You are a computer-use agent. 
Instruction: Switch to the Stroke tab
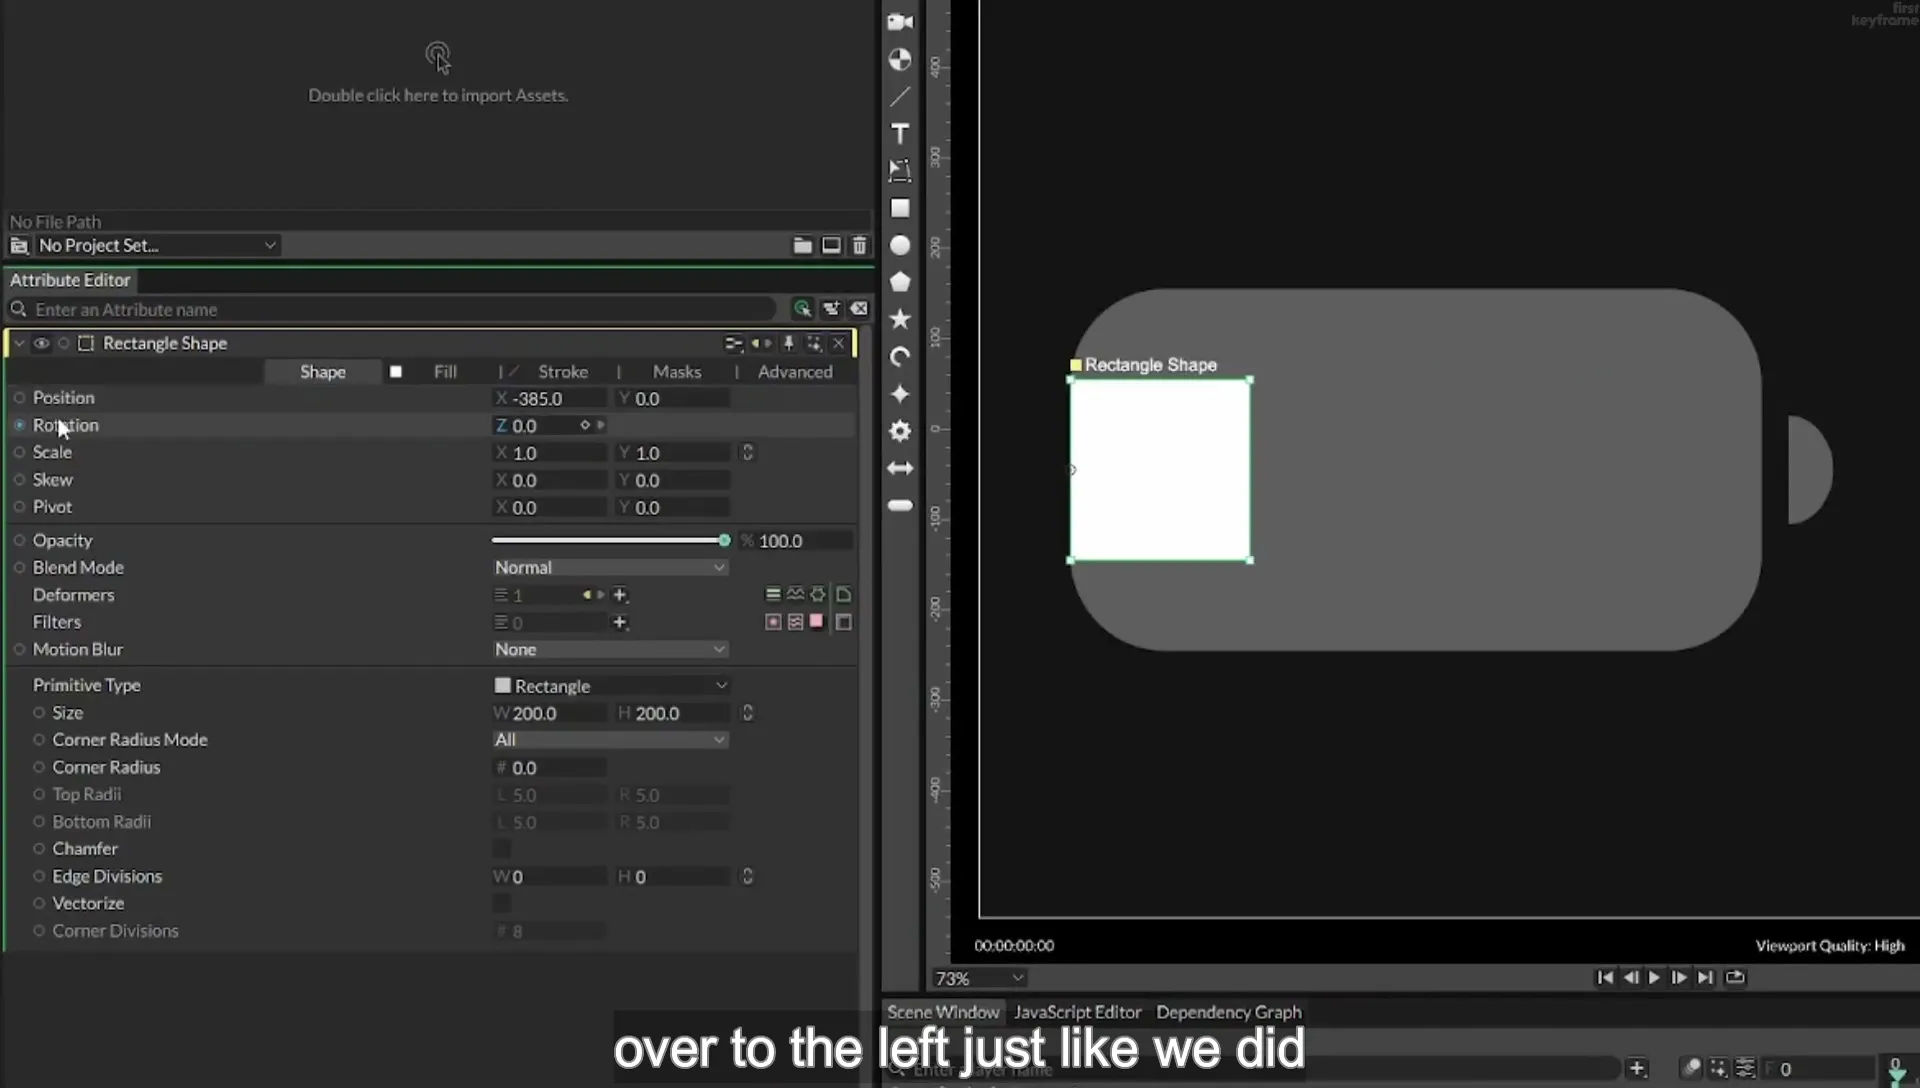tap(563, 372)
